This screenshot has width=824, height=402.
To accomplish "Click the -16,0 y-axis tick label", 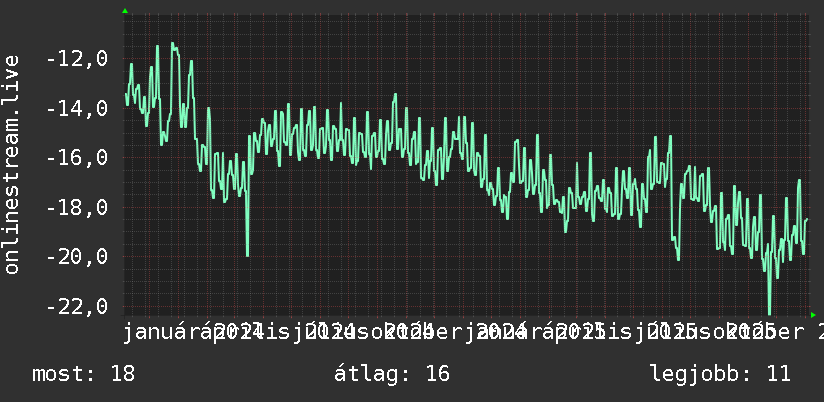I will tap(77, 158).
